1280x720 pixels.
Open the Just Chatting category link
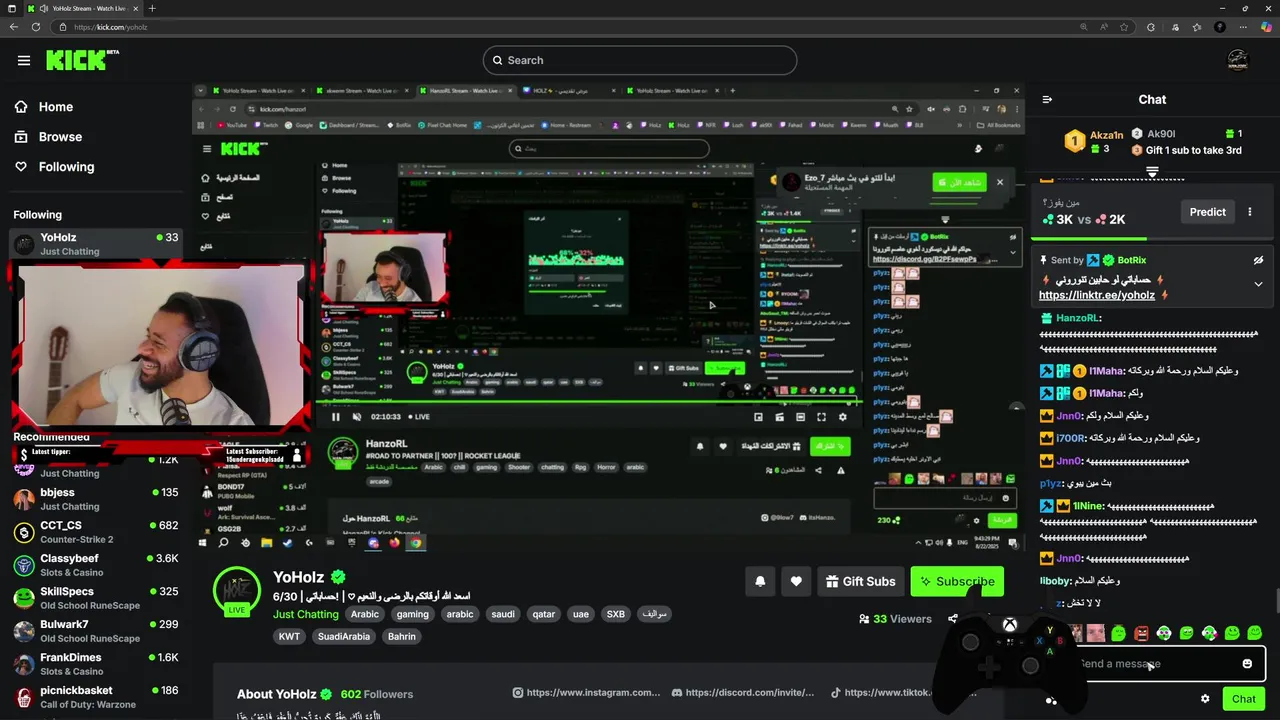306,614
